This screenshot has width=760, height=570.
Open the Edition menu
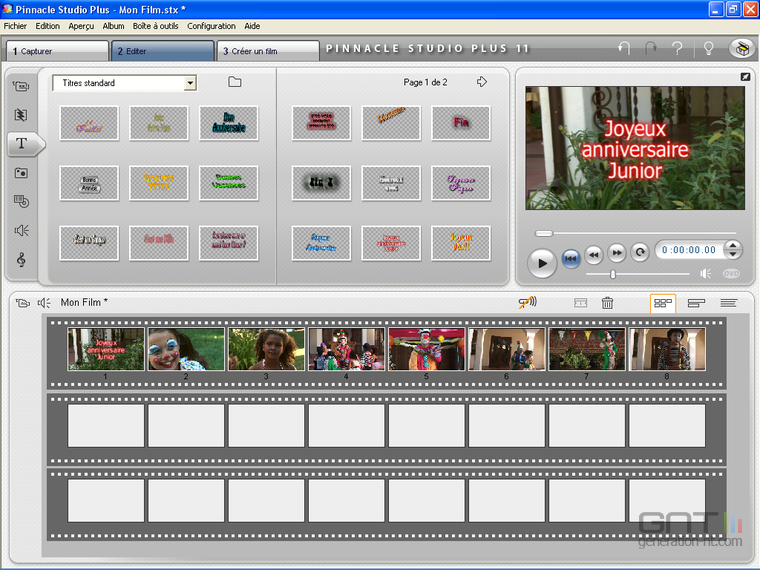[x=48, y=26]
